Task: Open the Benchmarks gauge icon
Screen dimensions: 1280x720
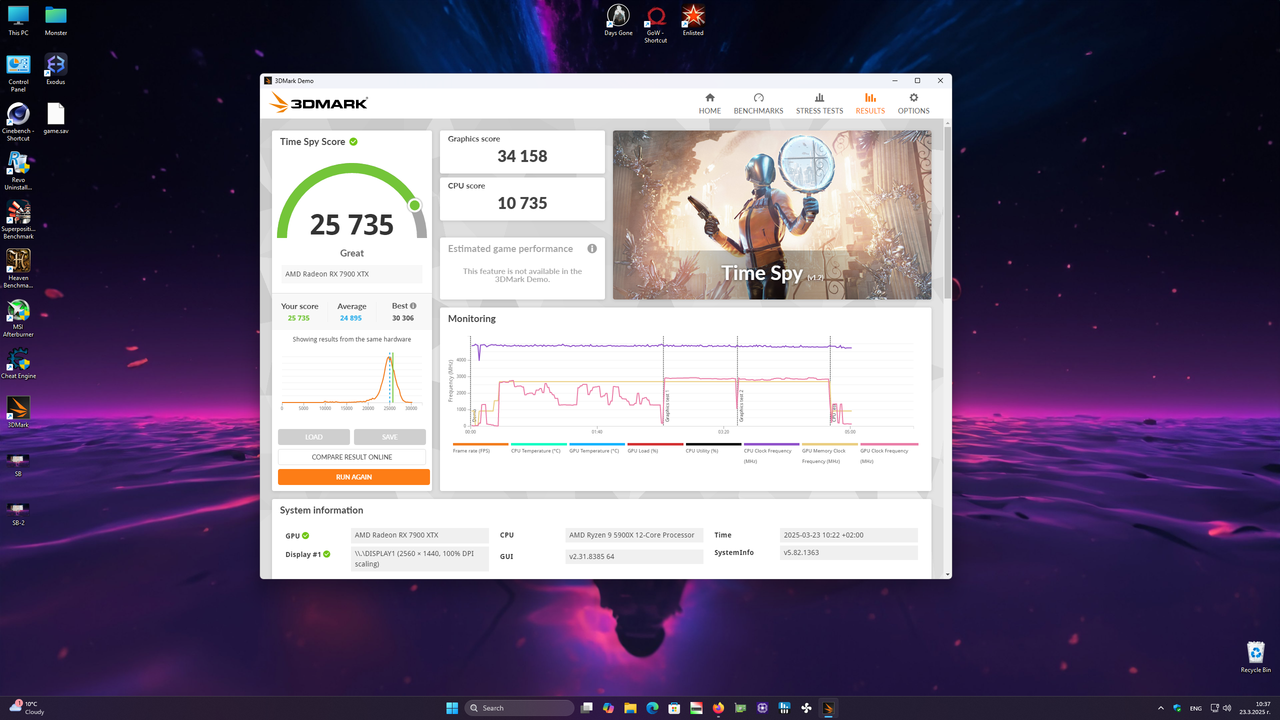Action: pyautogui.click(x=758, y=103)
